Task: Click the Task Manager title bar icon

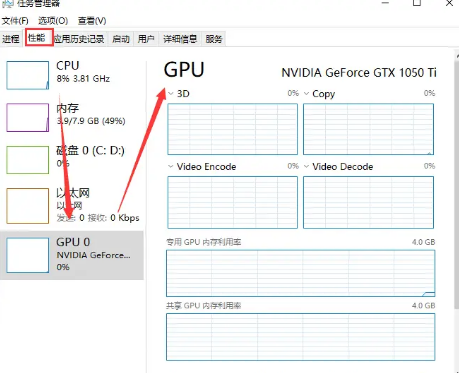Action: [7, 3]
